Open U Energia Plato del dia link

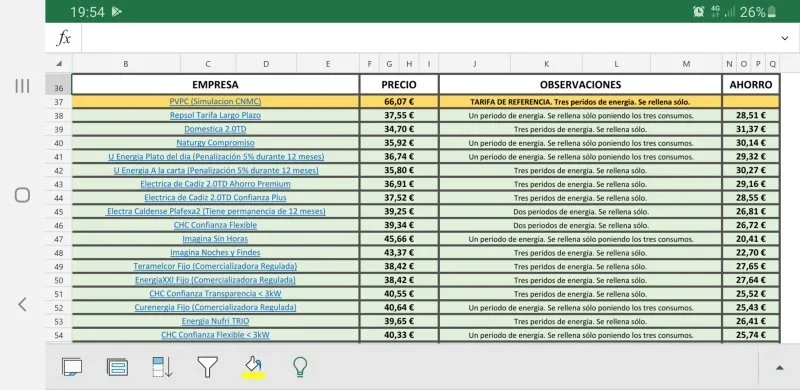coord(216,157)
